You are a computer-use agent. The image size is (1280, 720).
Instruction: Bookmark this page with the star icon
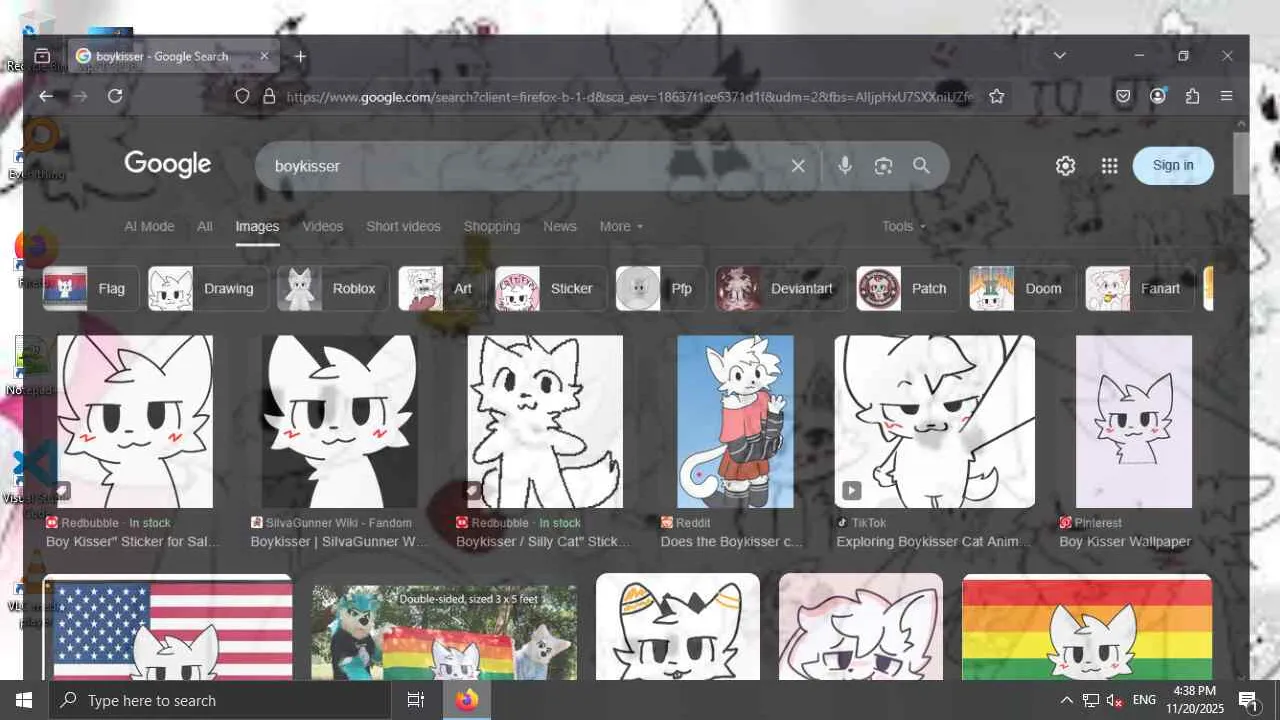[996, 96]
